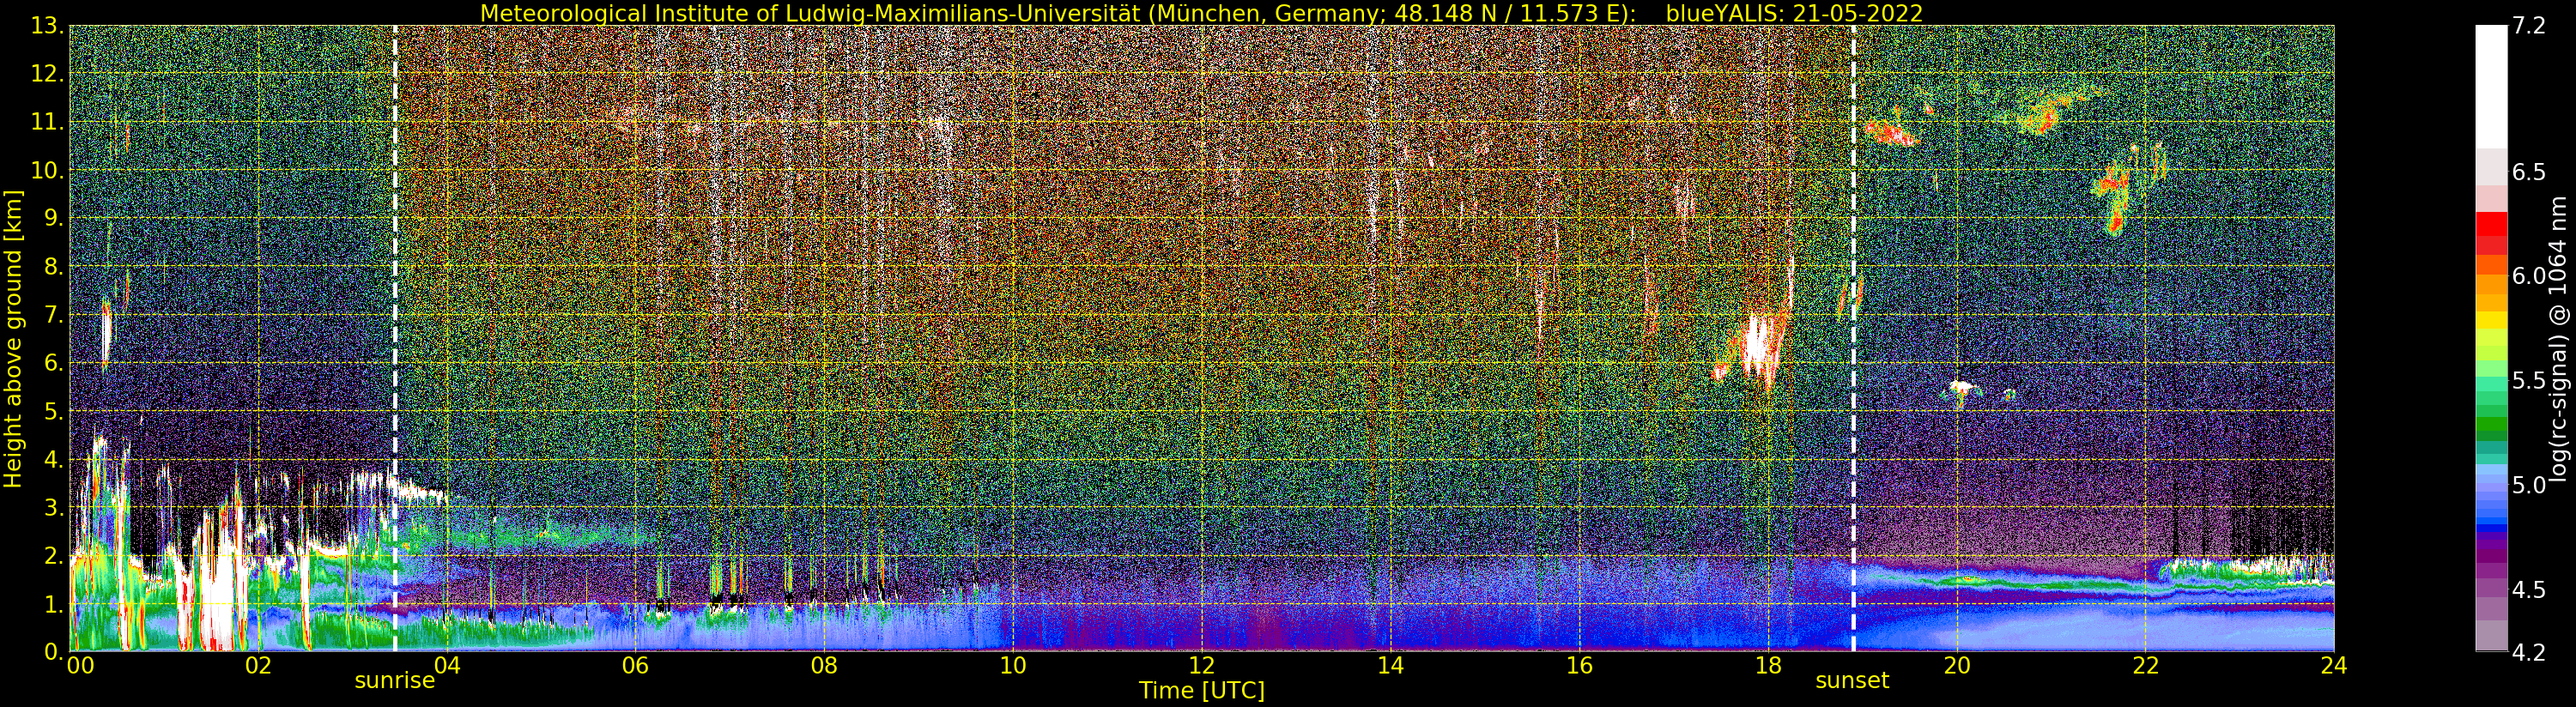Click the time tick label 02
The image size is (2576, 707).
258,666
